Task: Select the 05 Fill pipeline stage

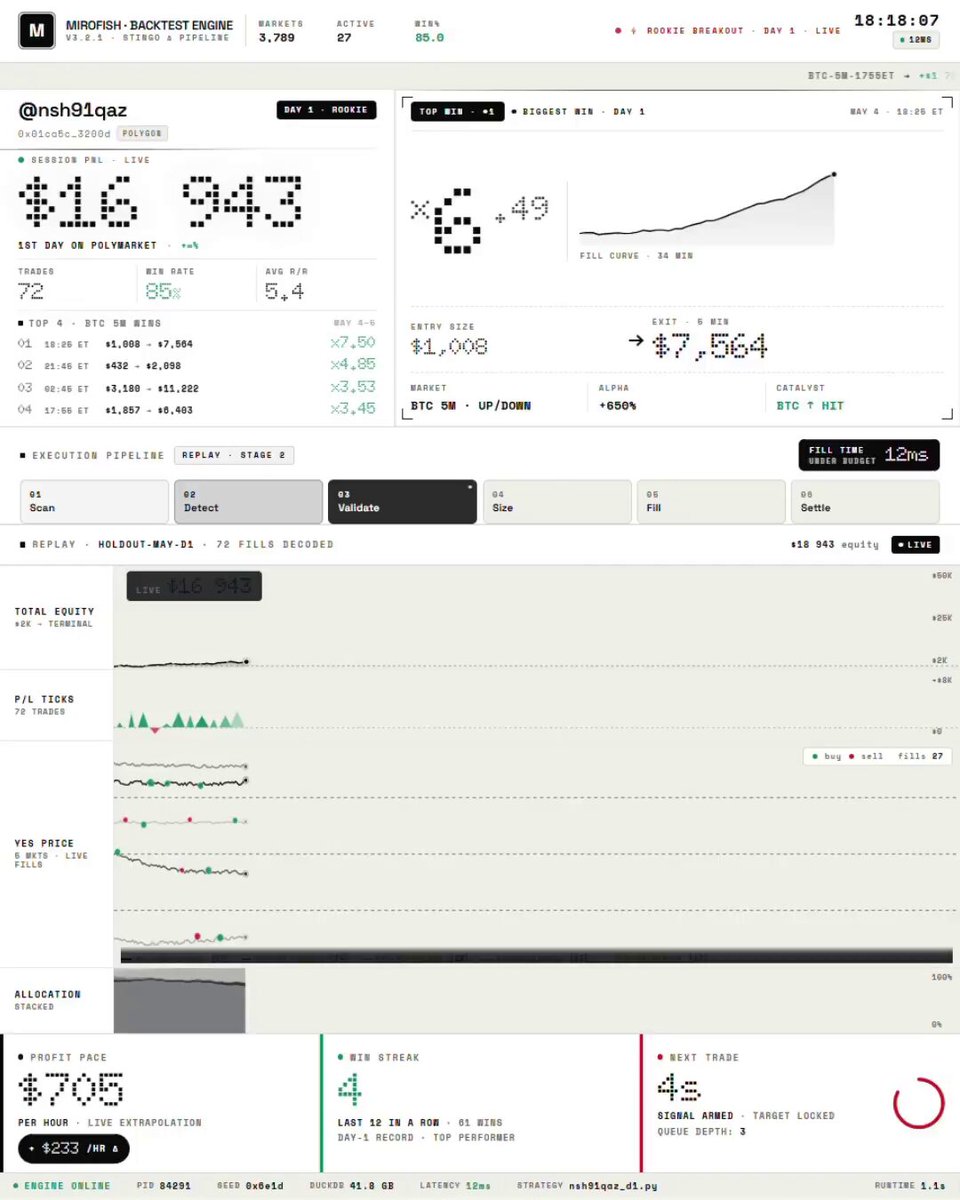Action: click(x=710, y=501)
